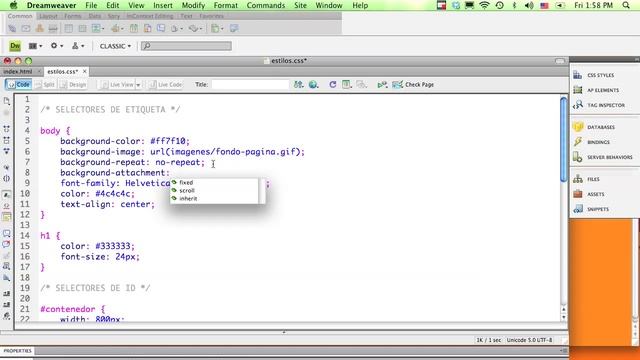Toggle Line Numbers in coding toolbar

7,195
